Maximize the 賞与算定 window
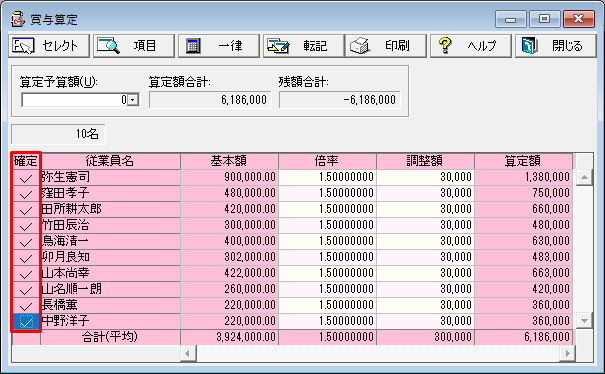The height and width of the screenshot is (374, 605). point(544,19)
